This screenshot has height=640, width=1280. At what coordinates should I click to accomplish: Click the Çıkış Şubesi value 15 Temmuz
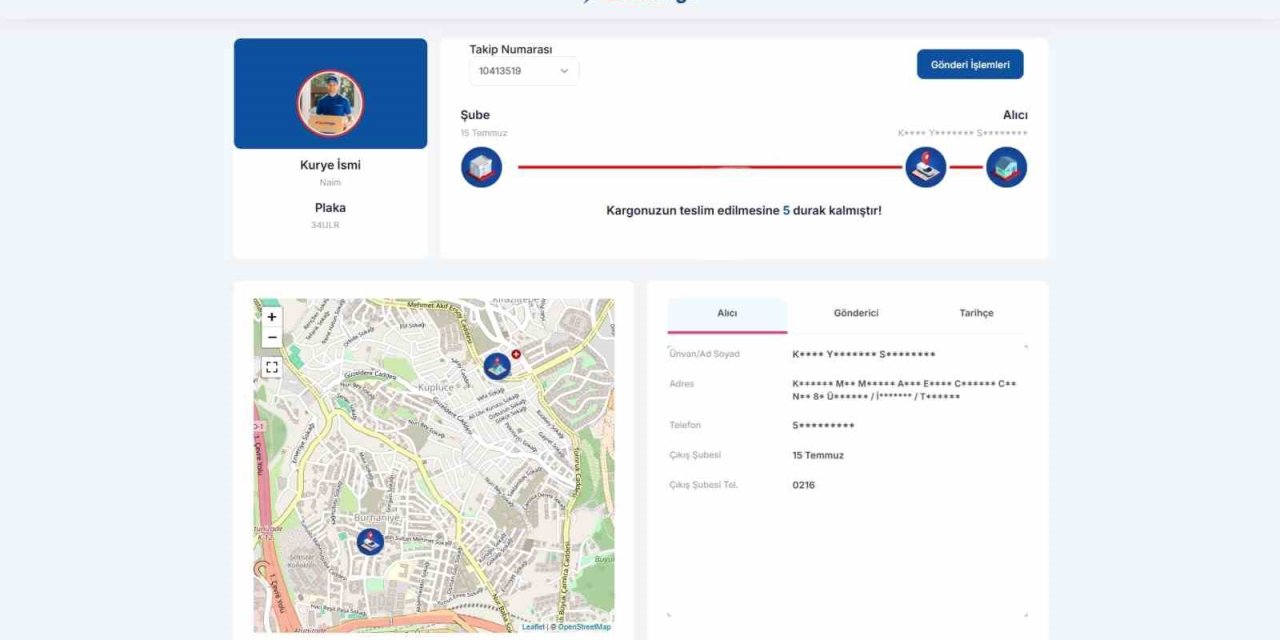pos(818,455)
